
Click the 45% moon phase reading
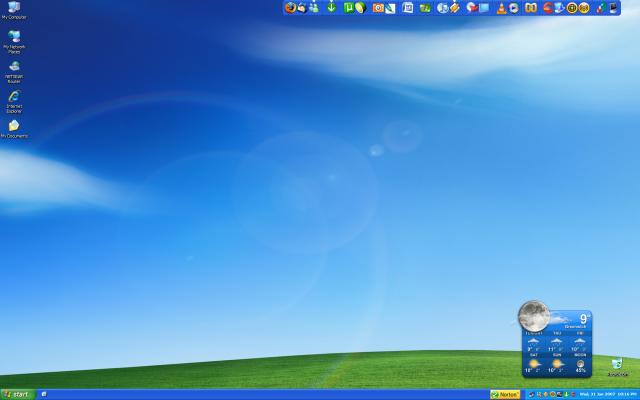coord(580,371)
